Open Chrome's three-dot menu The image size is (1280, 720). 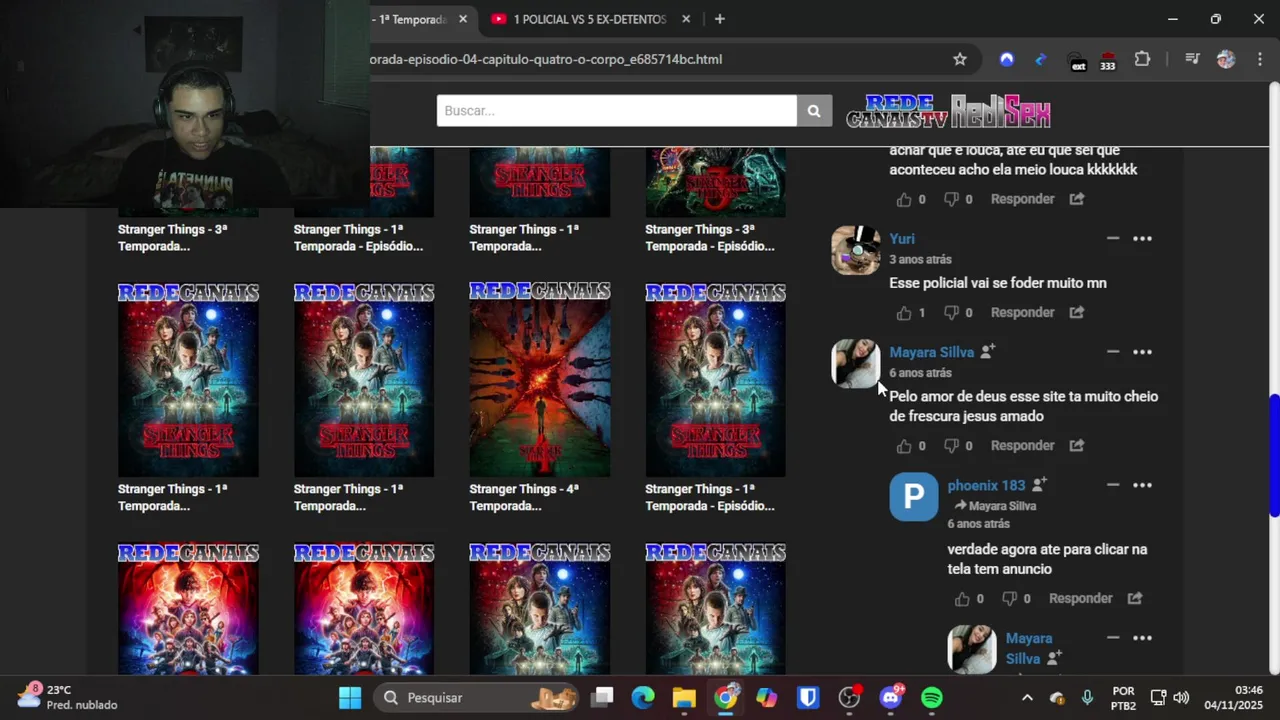coord(1258,59)
